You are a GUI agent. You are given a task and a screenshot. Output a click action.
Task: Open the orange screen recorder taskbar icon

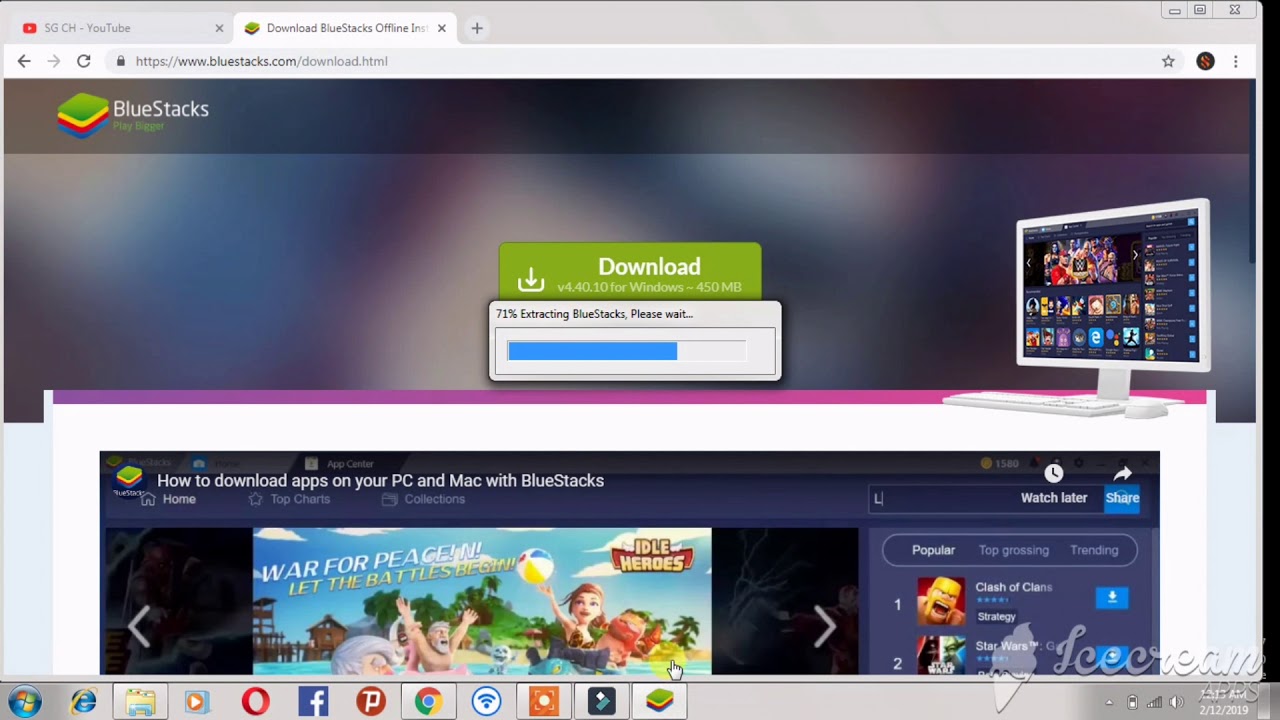coord(544,702)
